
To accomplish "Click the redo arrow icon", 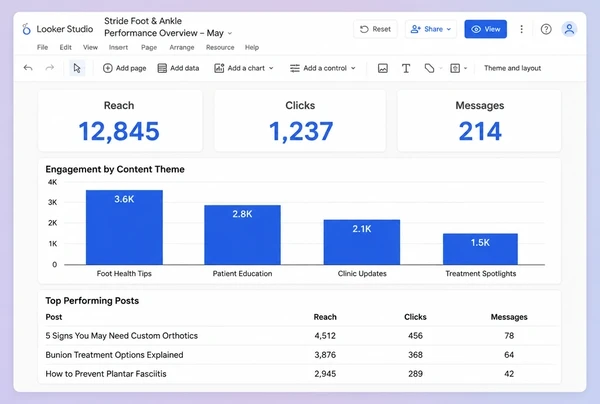I will tap(50, 68).
